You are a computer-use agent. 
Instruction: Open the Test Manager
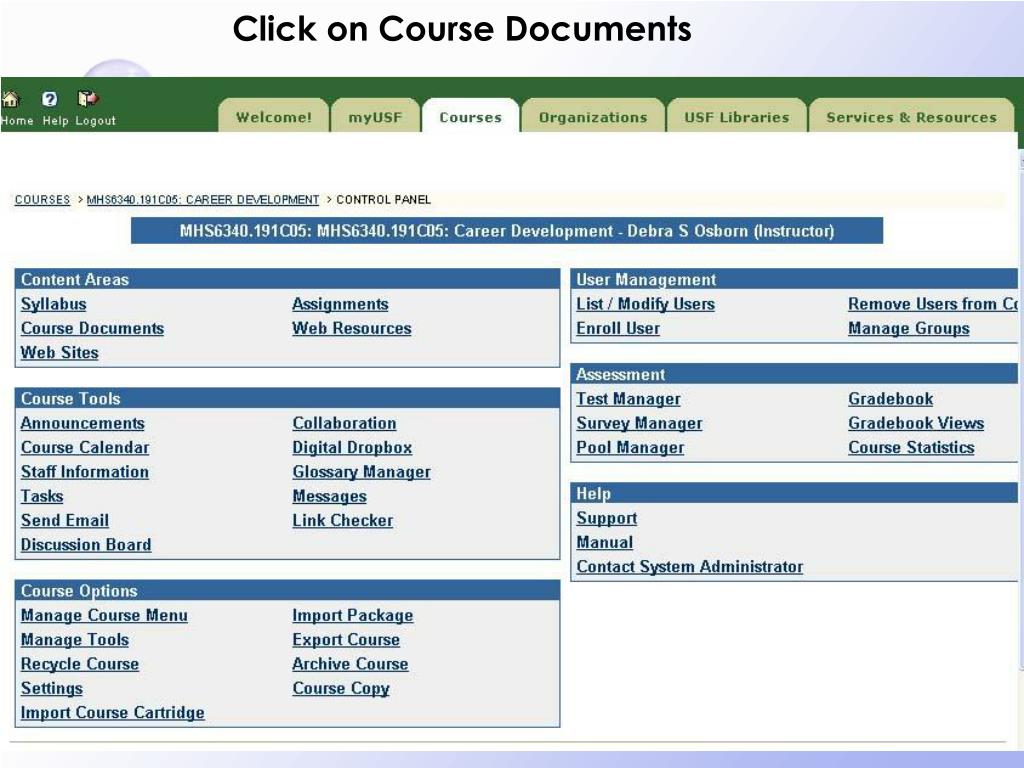tap(628, 399)
